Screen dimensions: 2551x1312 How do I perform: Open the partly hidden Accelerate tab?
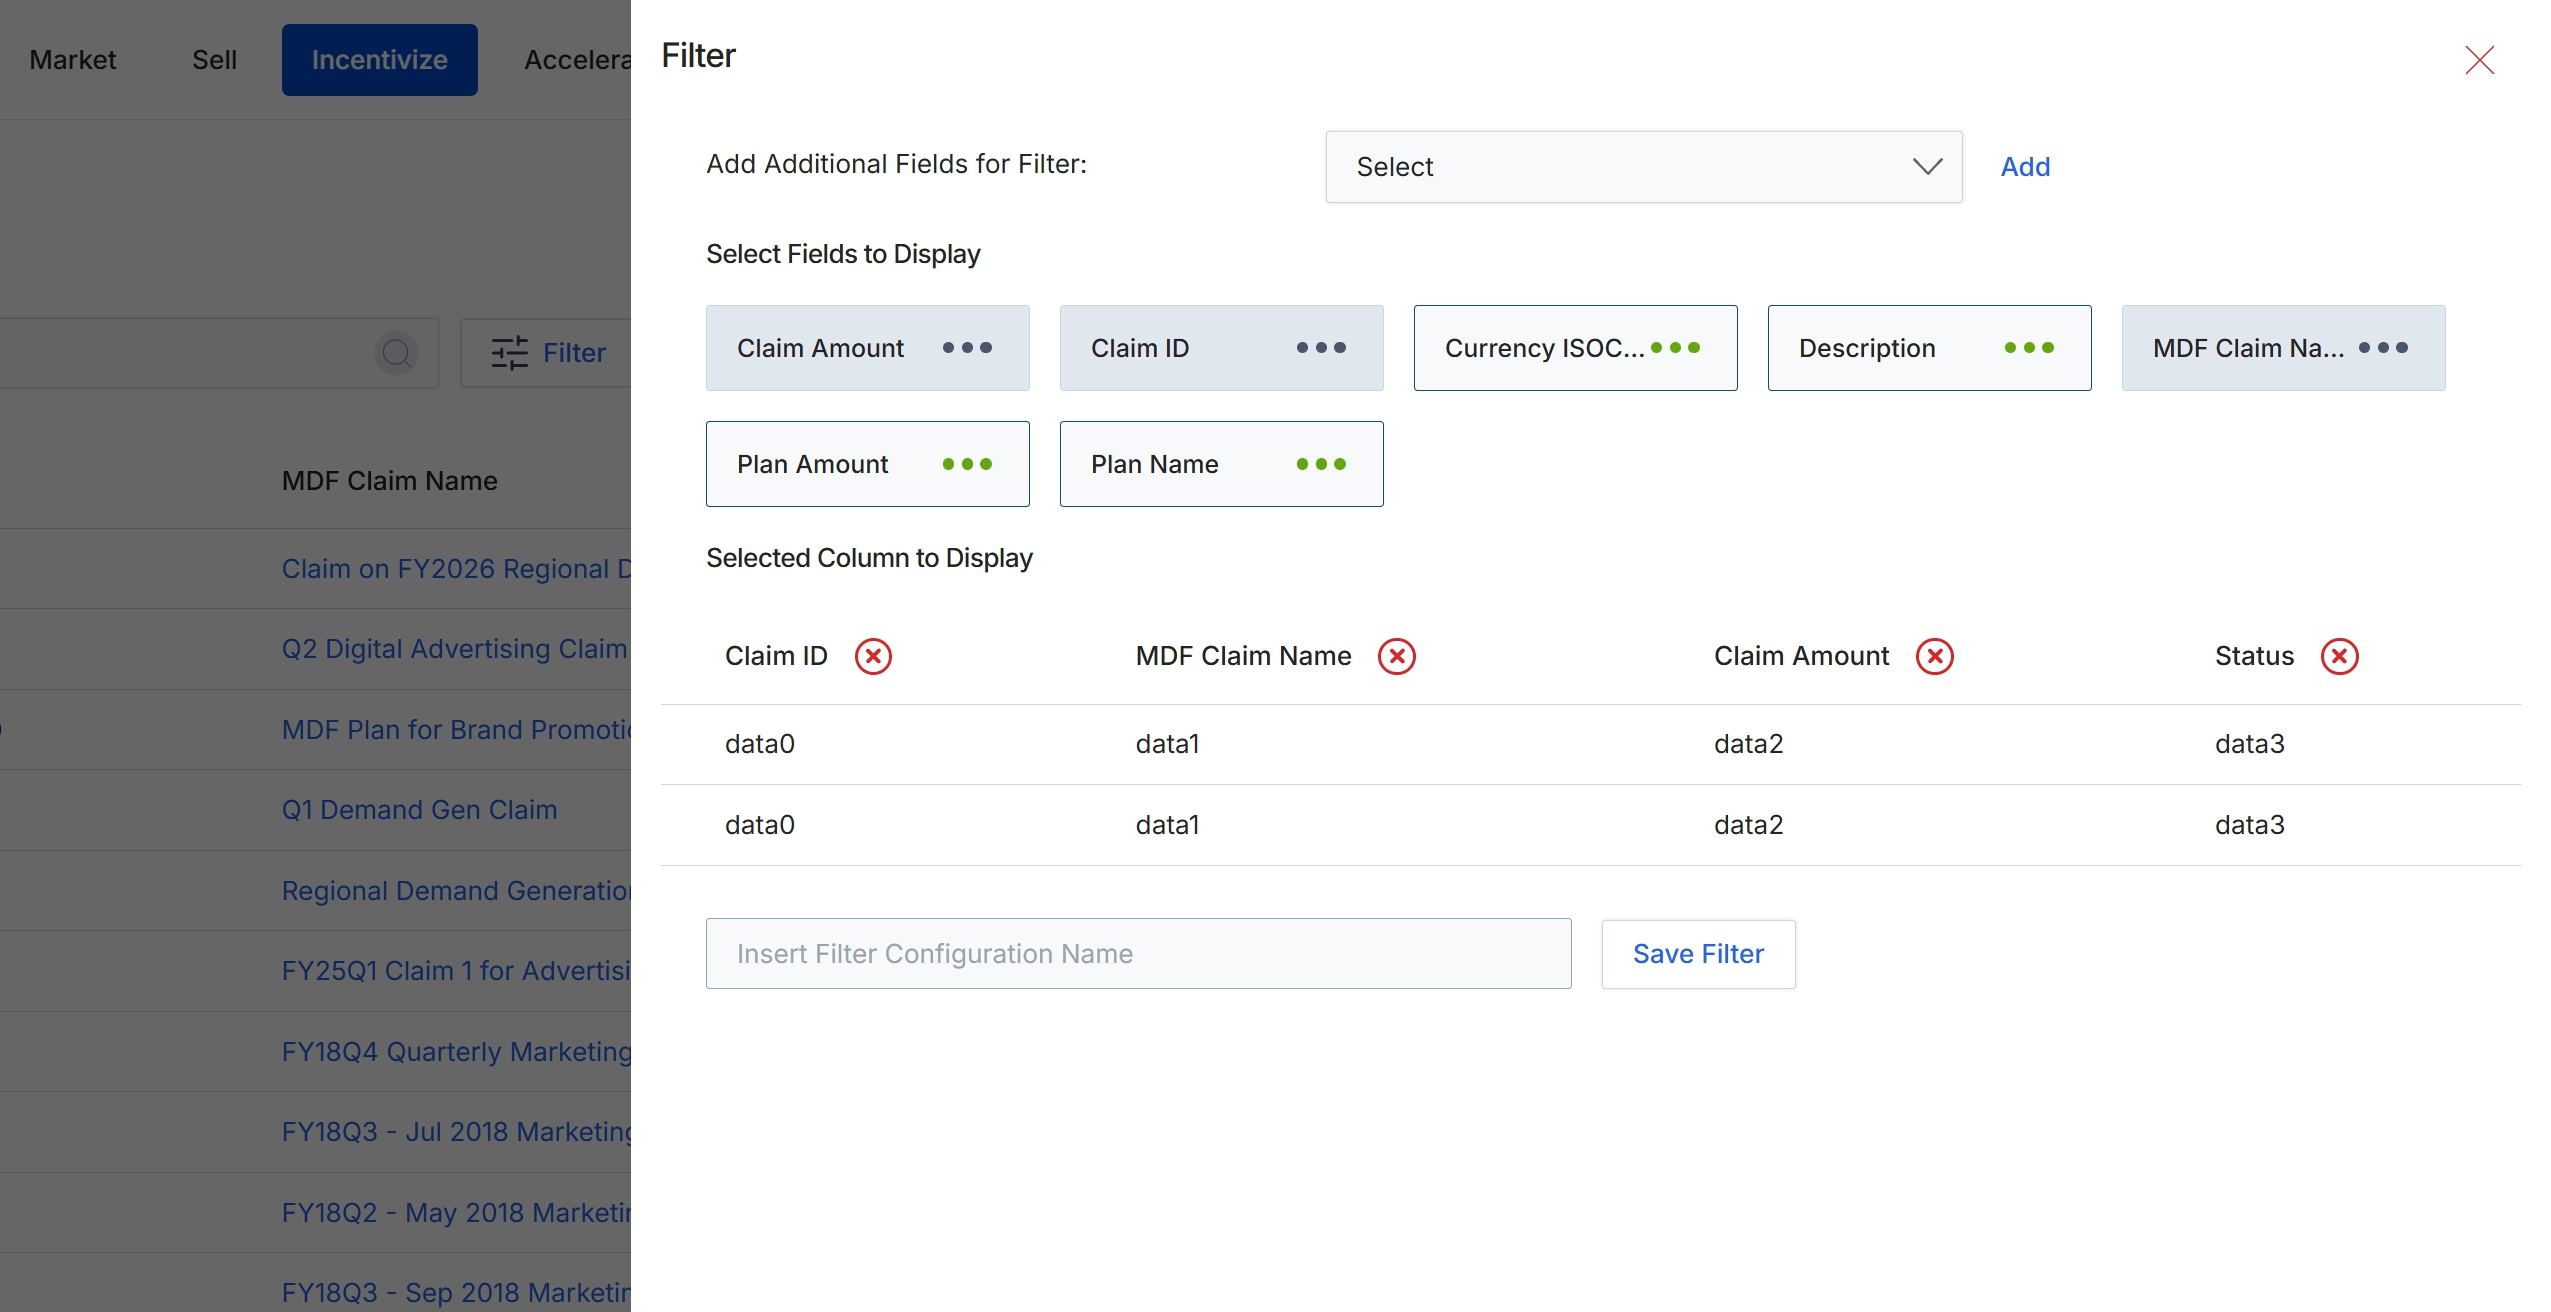click(x=577, y=60)
